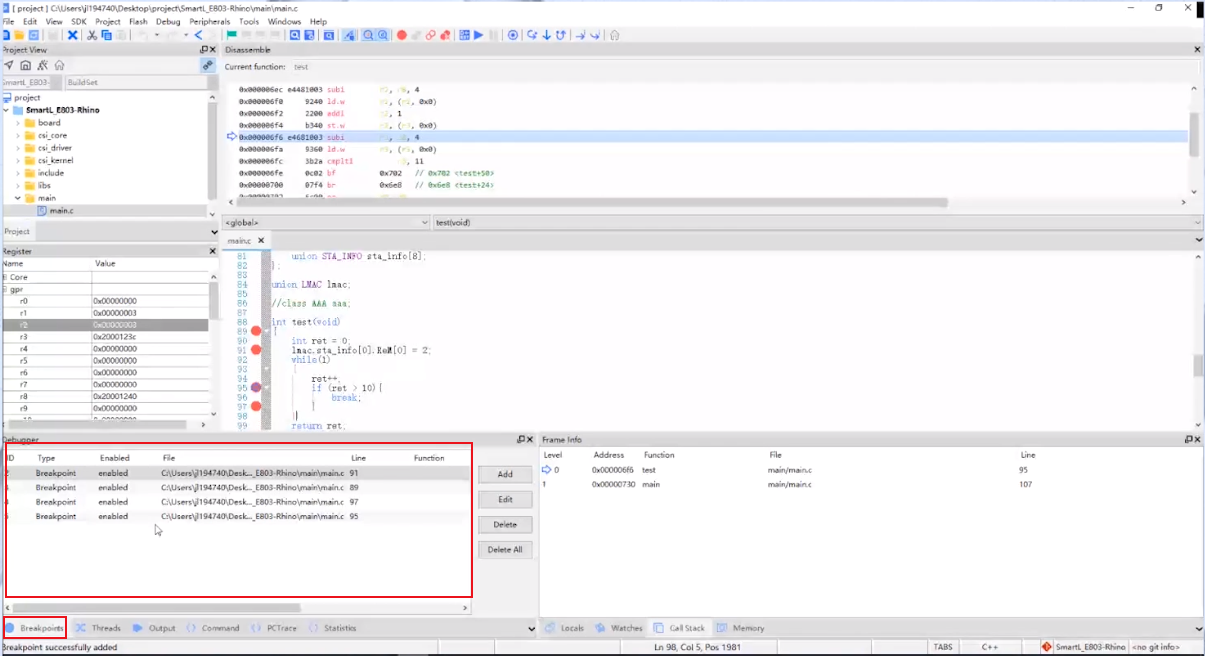Float the Project View panel with the pin icon

pos(204,49)
